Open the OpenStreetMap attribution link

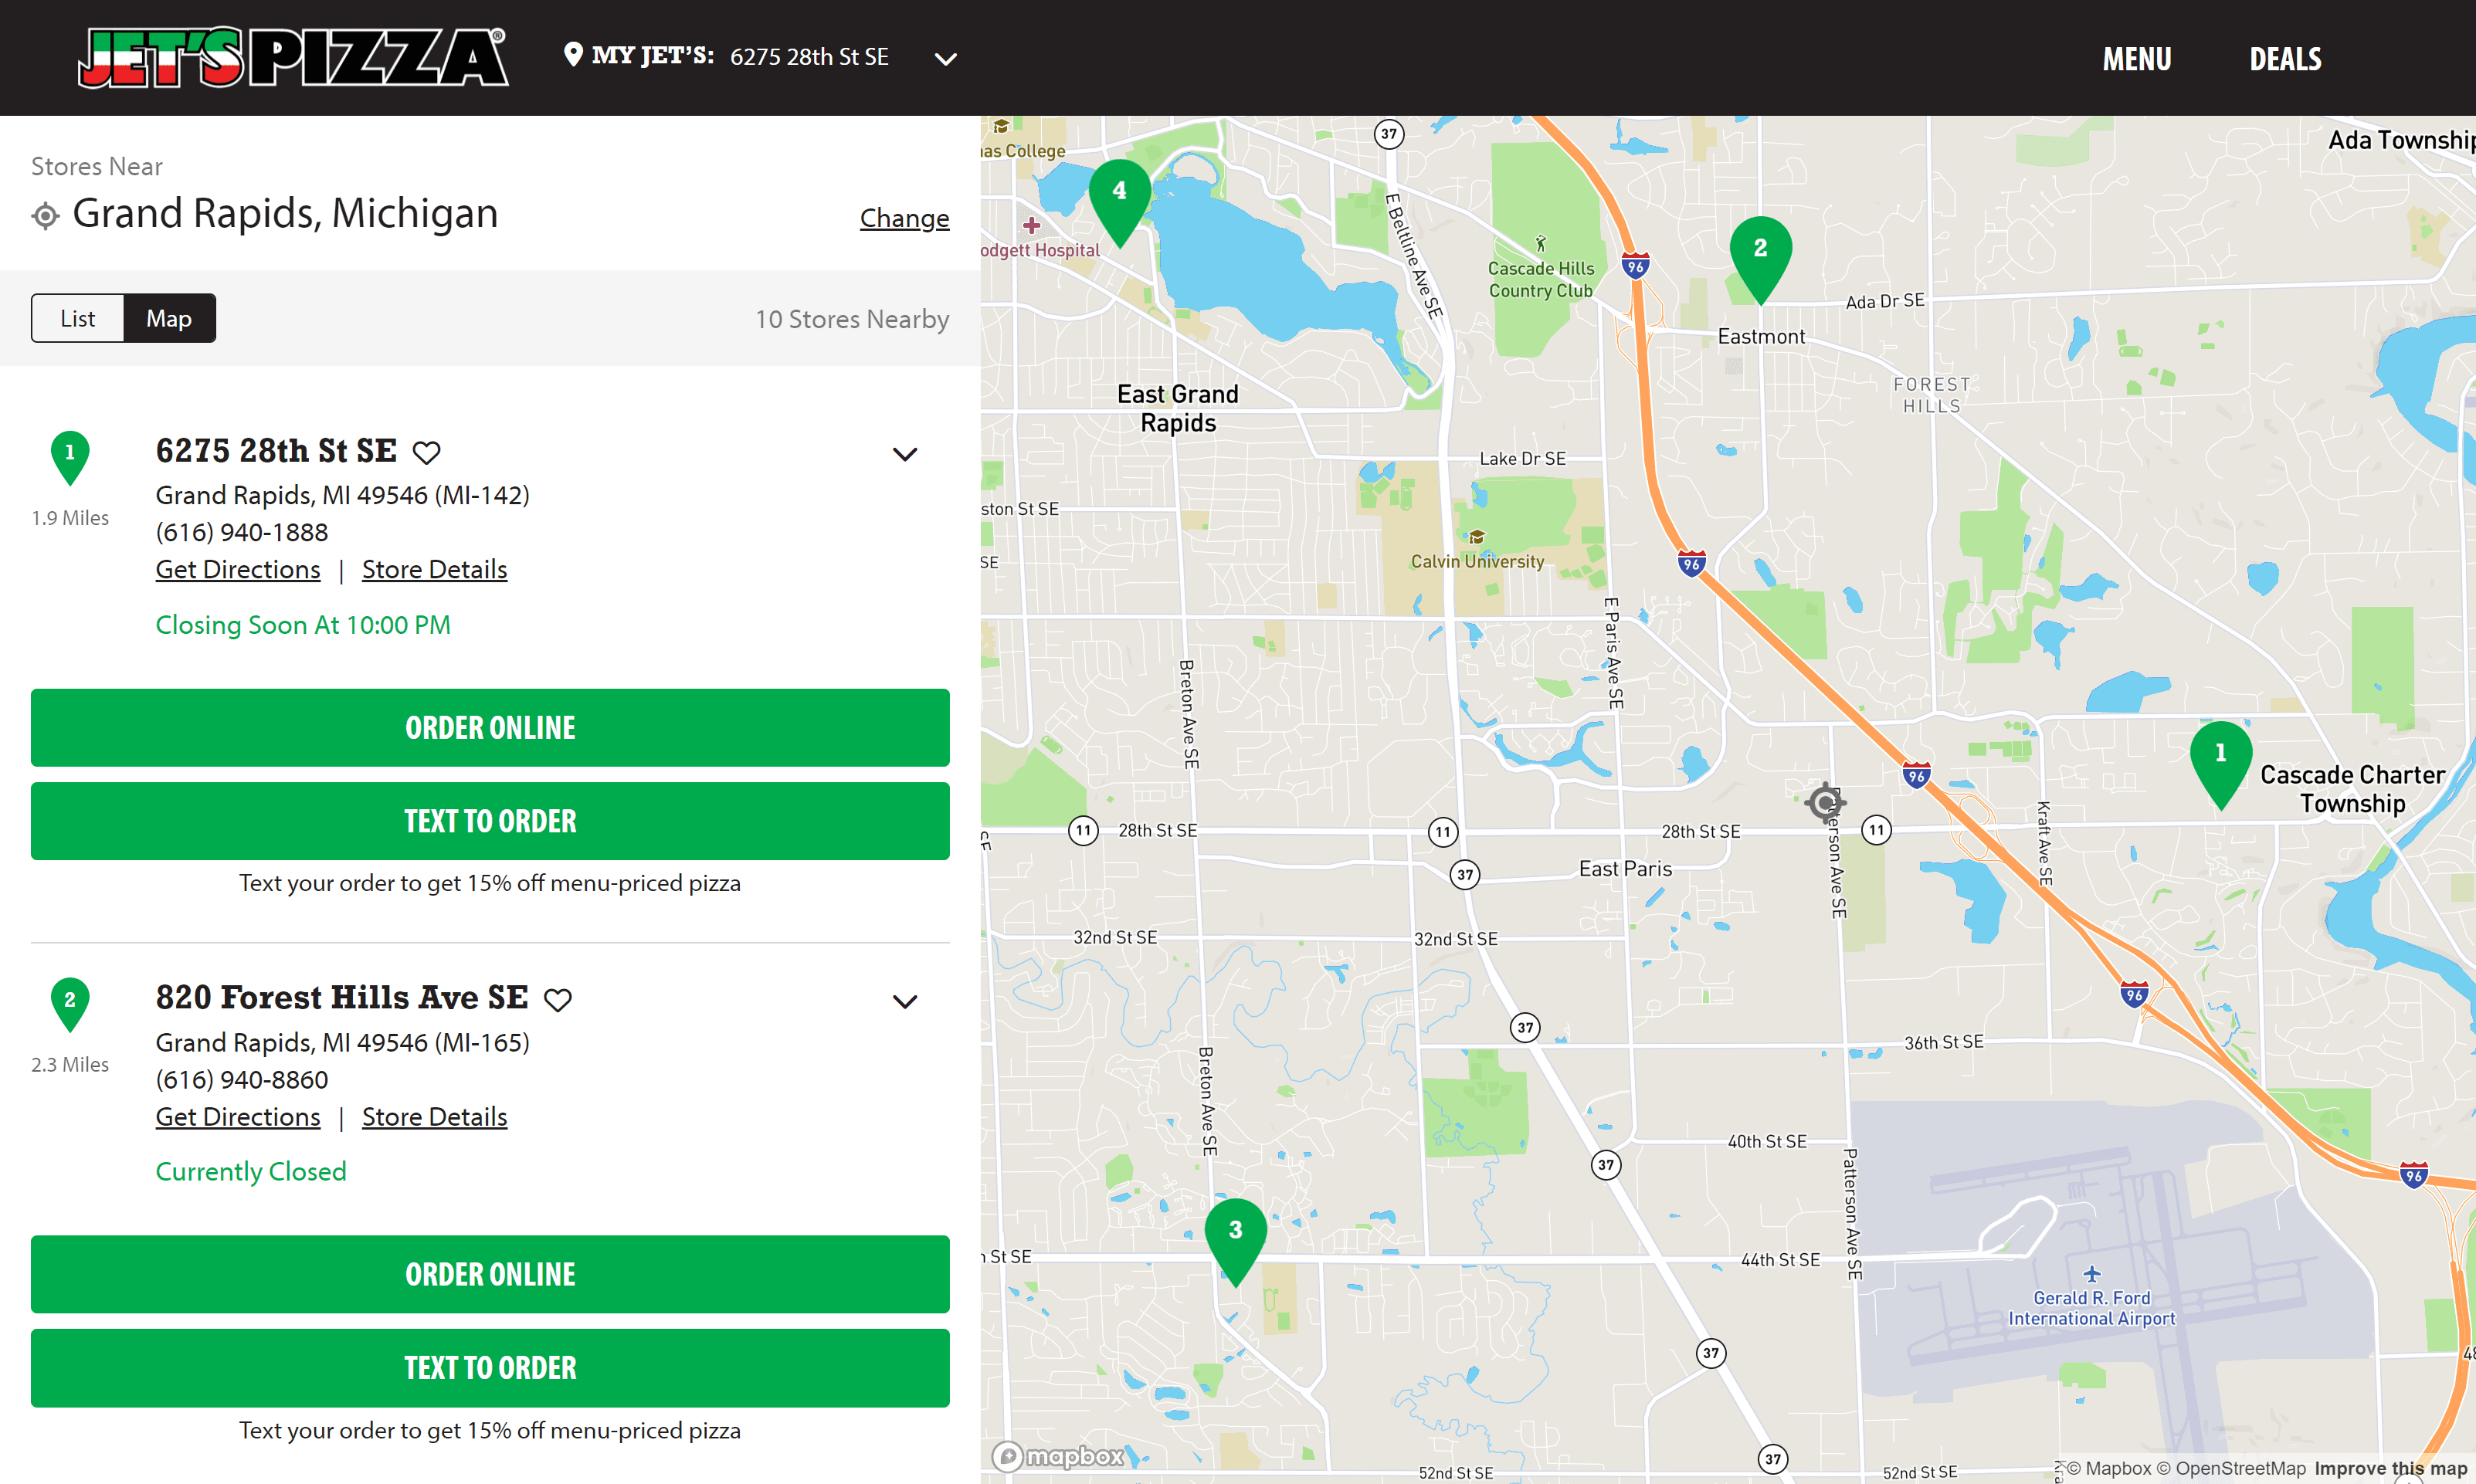click(x=2231, y=1468)
